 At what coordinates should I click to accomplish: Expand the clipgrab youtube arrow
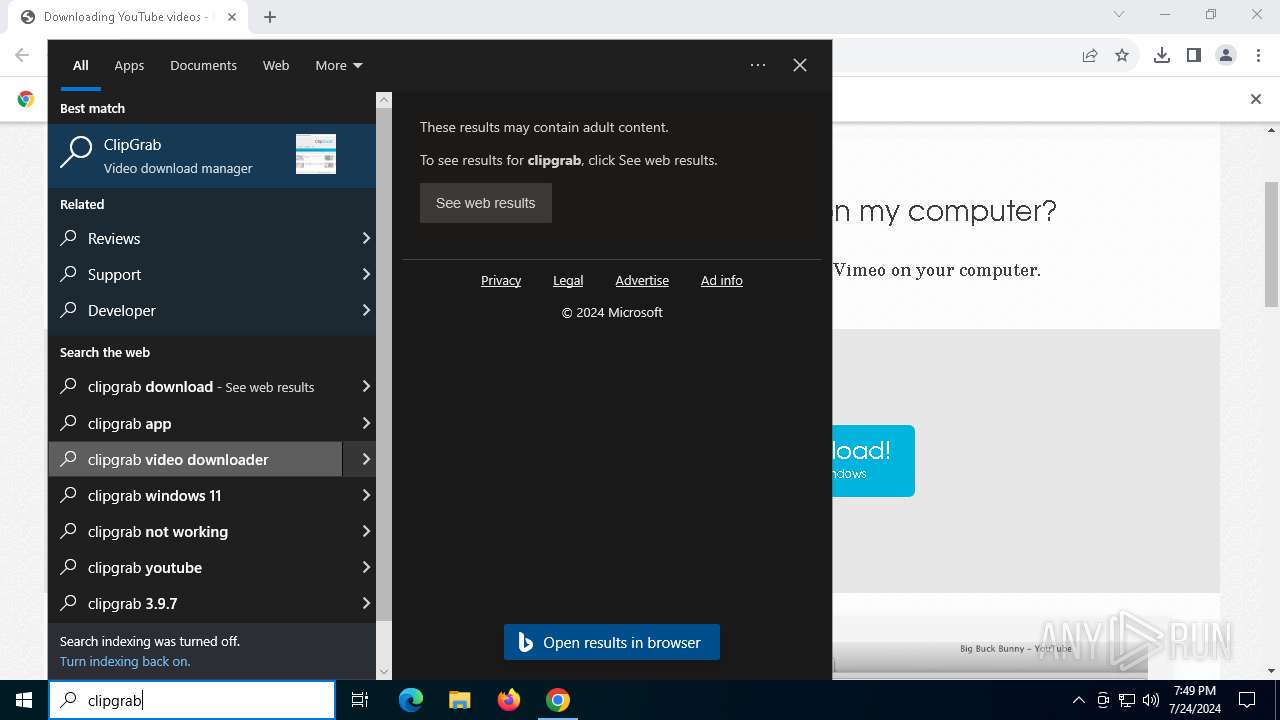pos(366,567)
